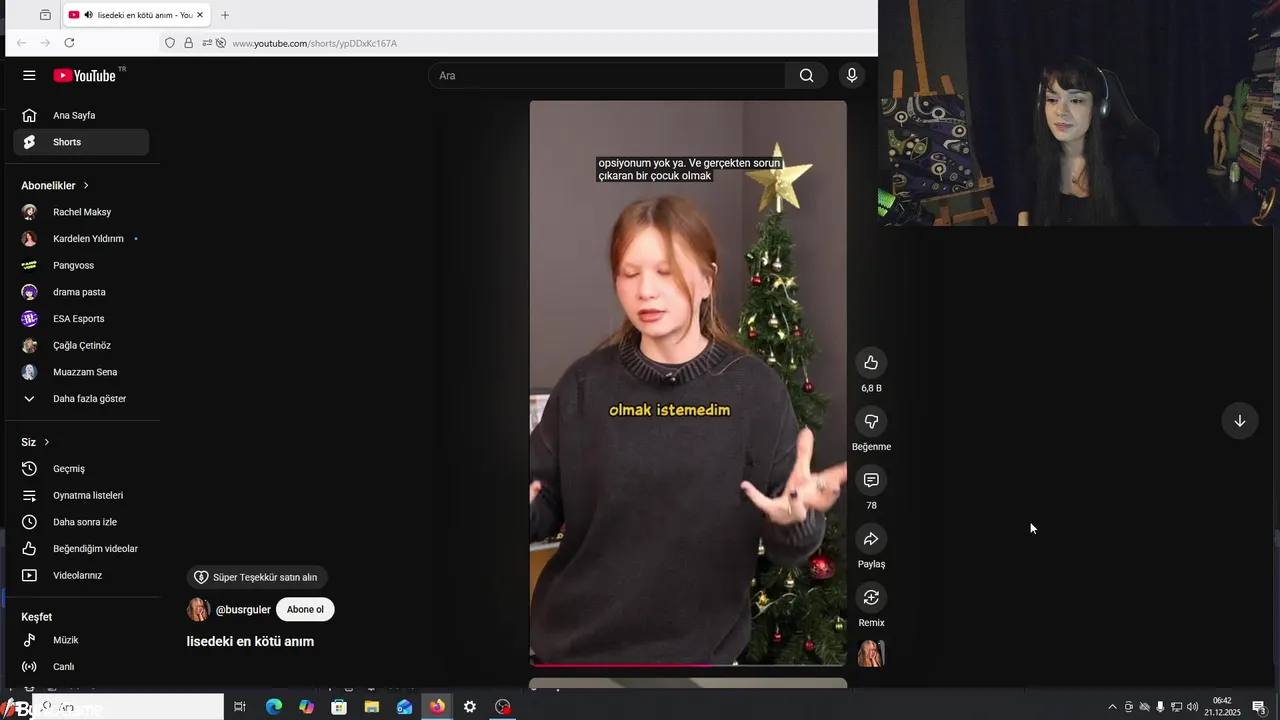
Task: Go back in browser history
Action: click(21, 43)
